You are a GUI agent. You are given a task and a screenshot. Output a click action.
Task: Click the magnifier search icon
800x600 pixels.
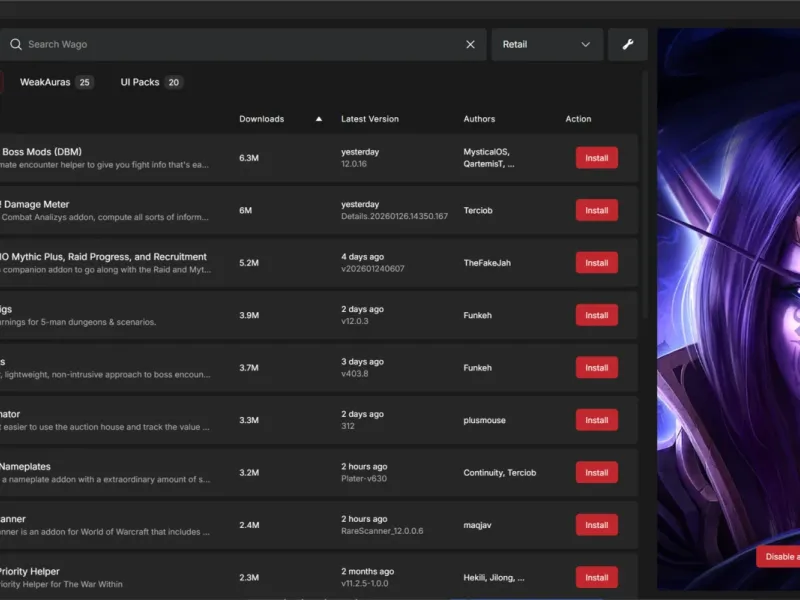coord(16,44)
